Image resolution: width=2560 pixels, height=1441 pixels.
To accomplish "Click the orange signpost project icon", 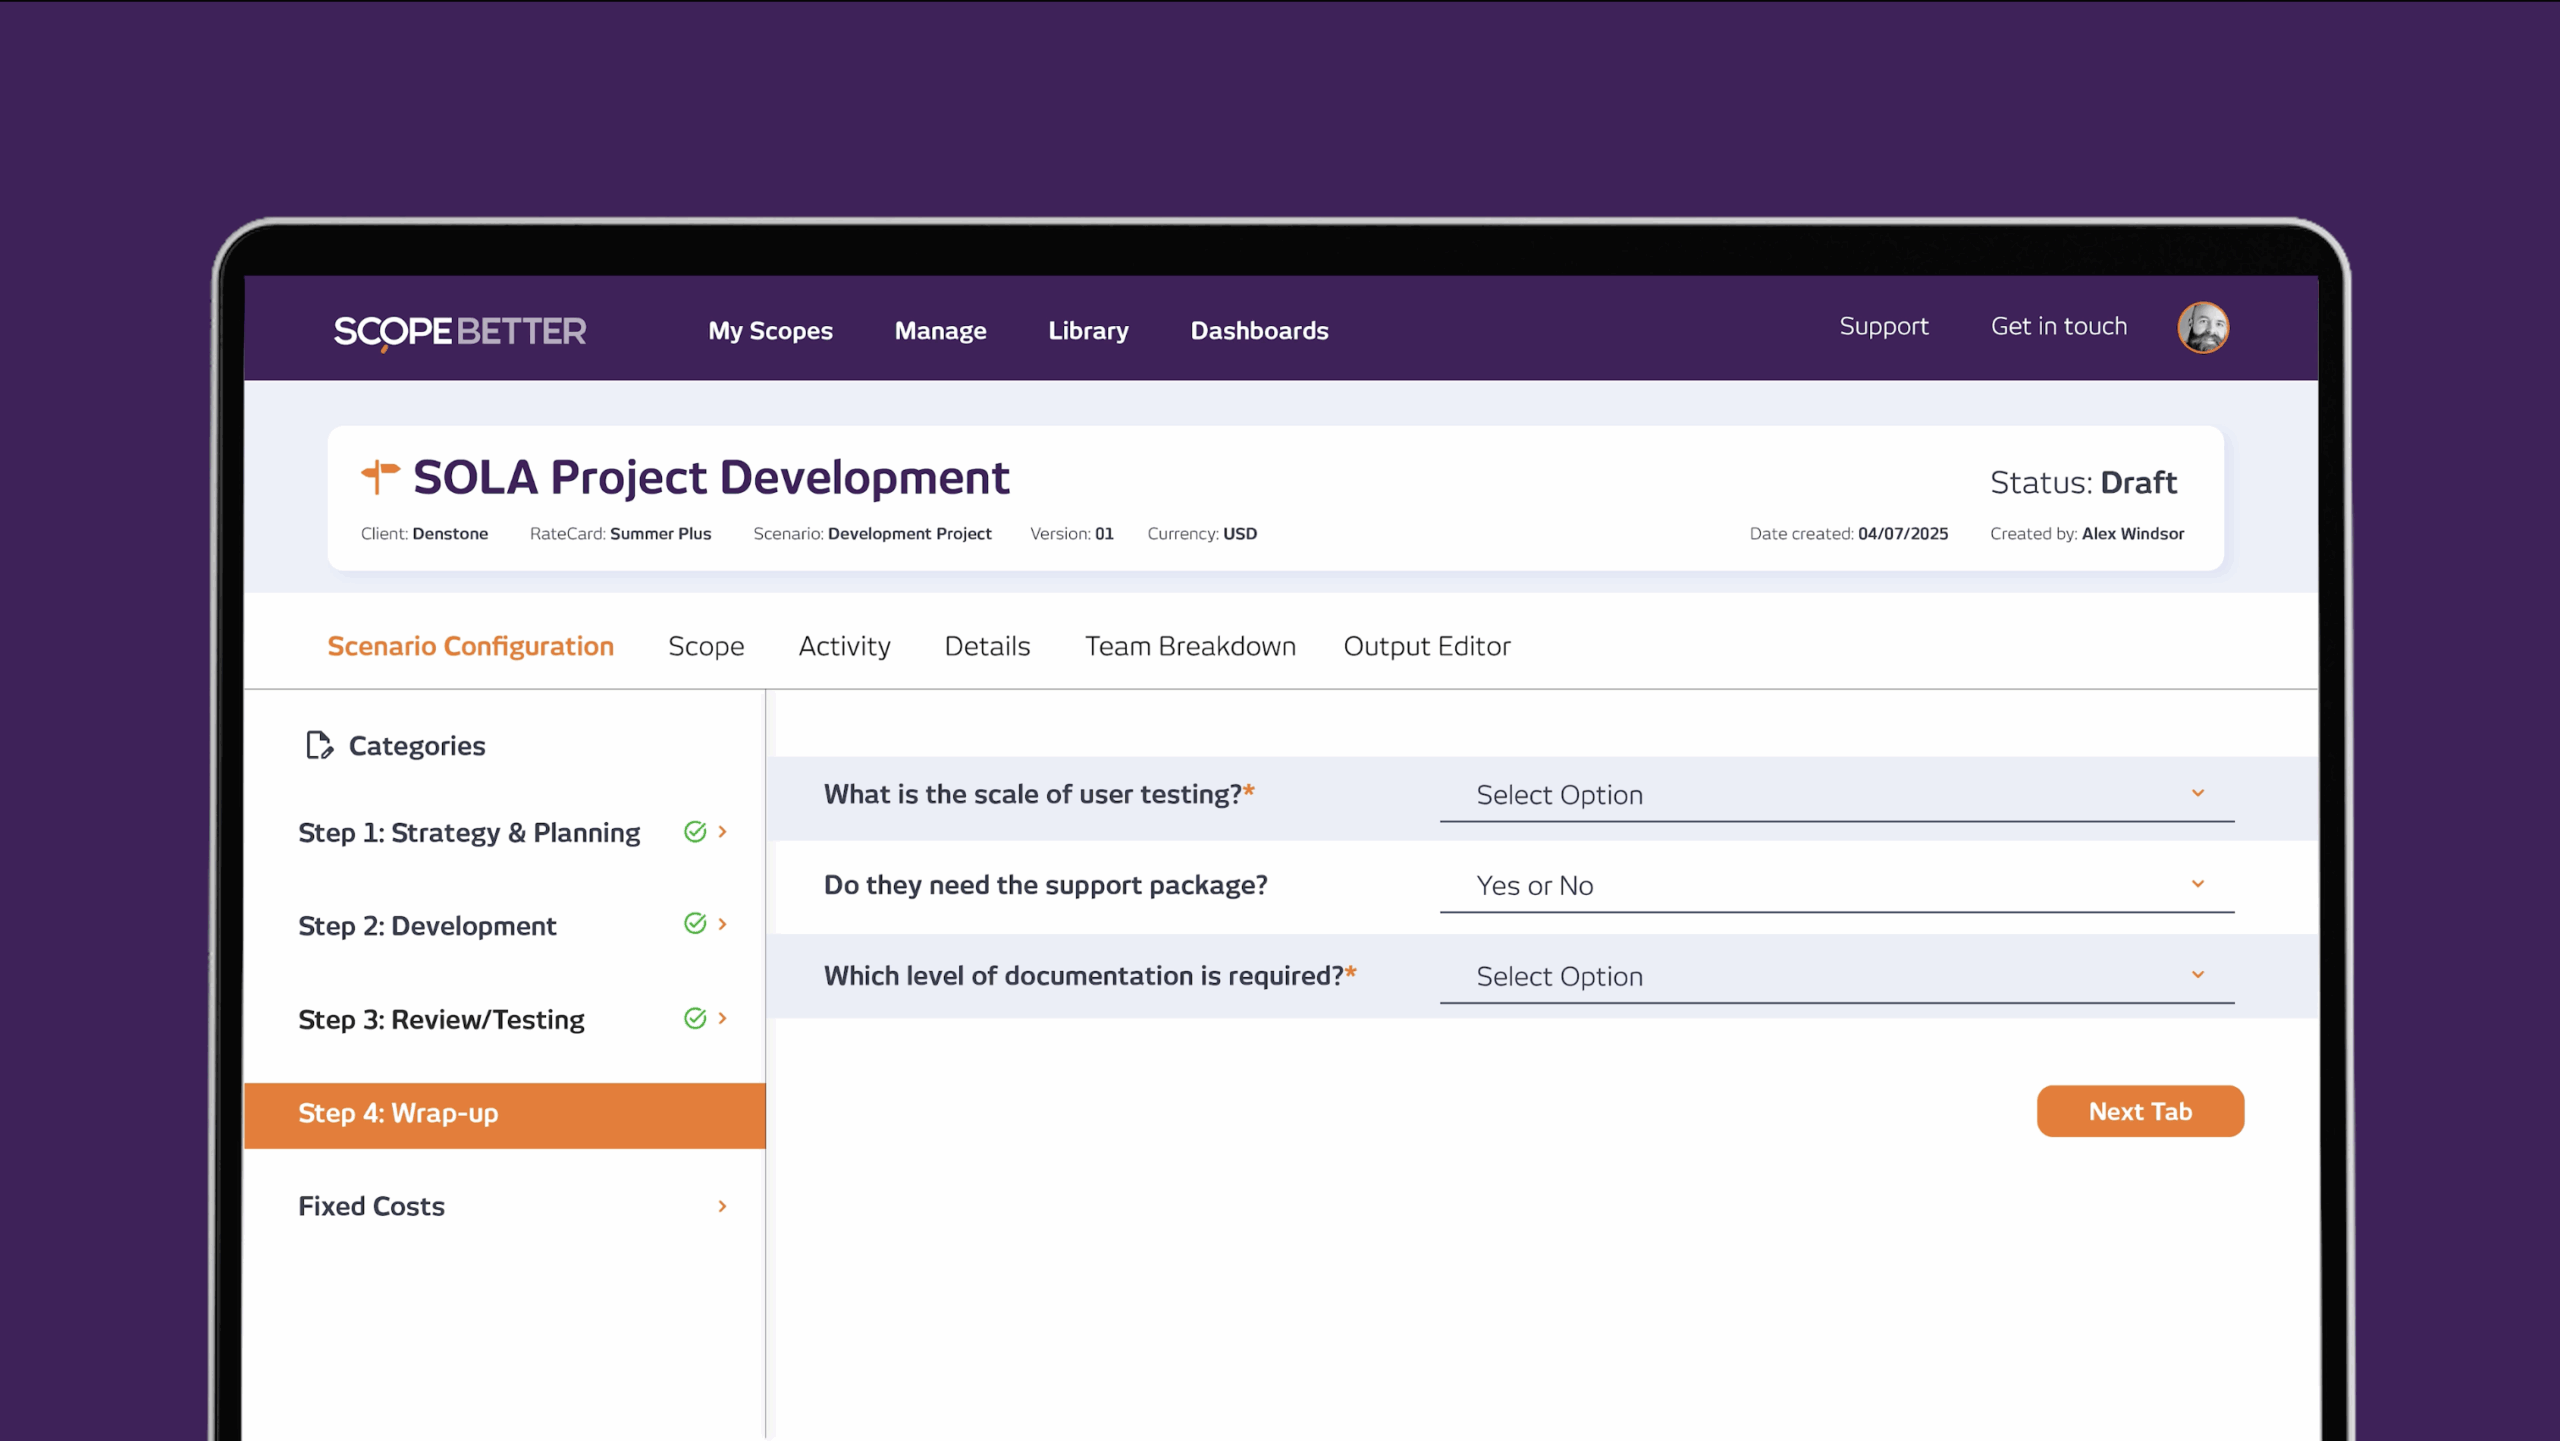I will pyautogui.click(x=380, y=476).
